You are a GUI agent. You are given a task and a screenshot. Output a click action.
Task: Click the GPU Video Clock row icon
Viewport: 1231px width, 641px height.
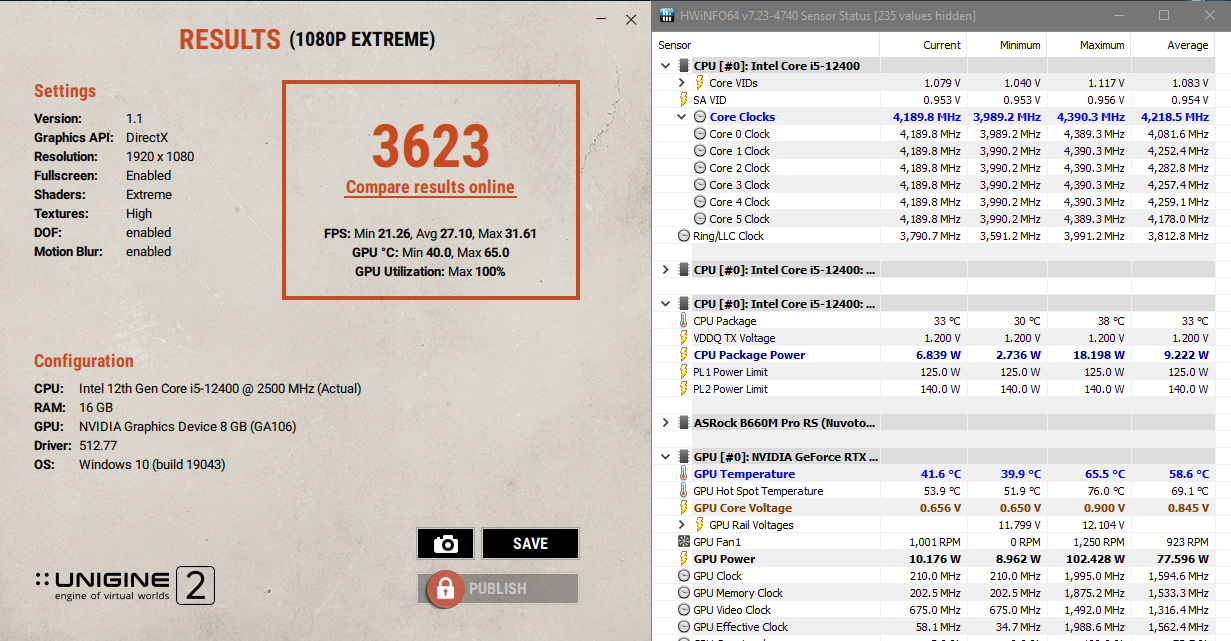coord(683,610)
